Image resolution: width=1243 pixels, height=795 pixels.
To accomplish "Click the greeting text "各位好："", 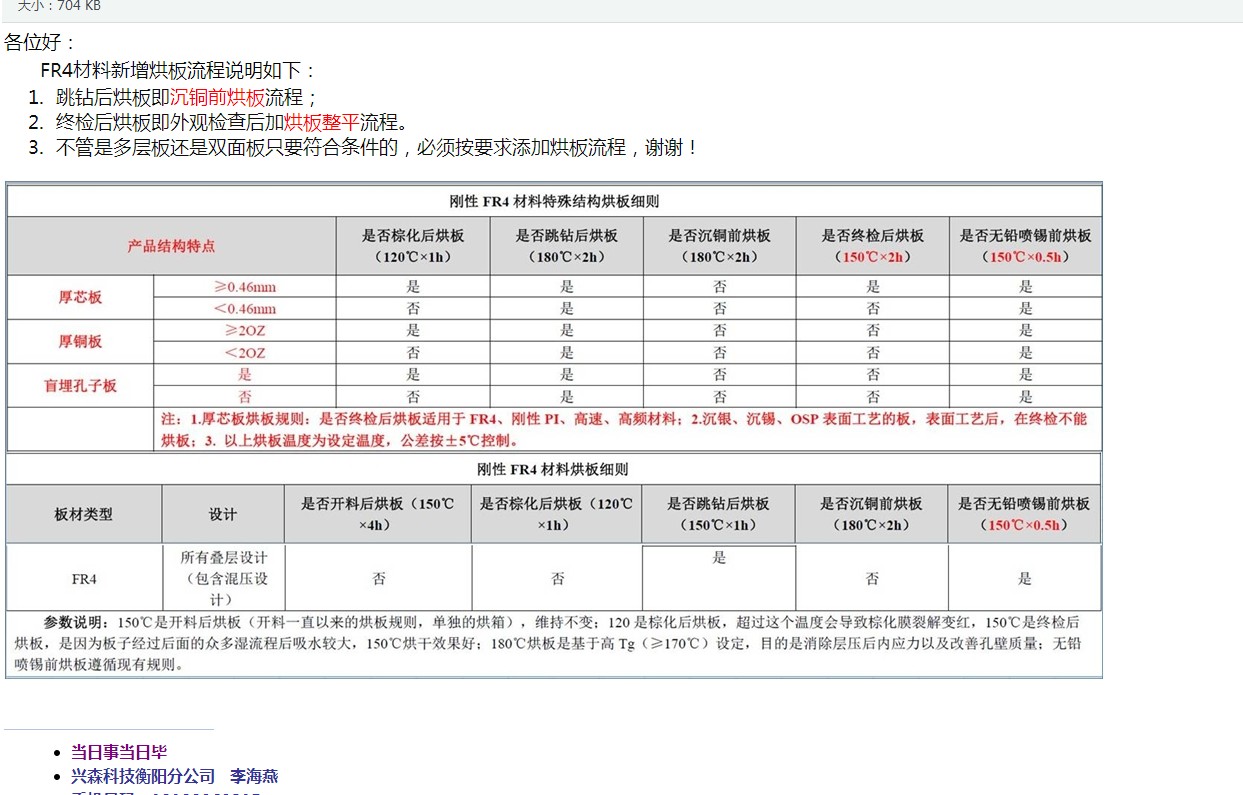I will (40, 43).
